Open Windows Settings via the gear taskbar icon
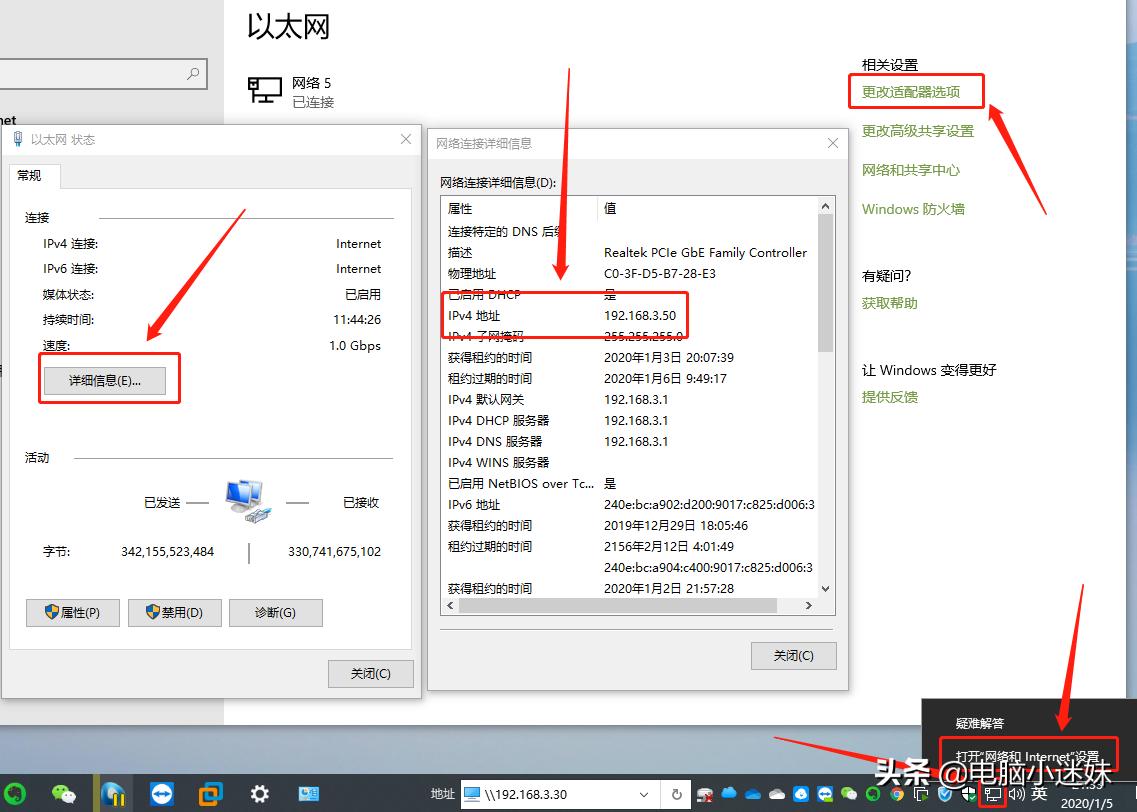Screen dimensions: 1137x812 tap(258, 793)
